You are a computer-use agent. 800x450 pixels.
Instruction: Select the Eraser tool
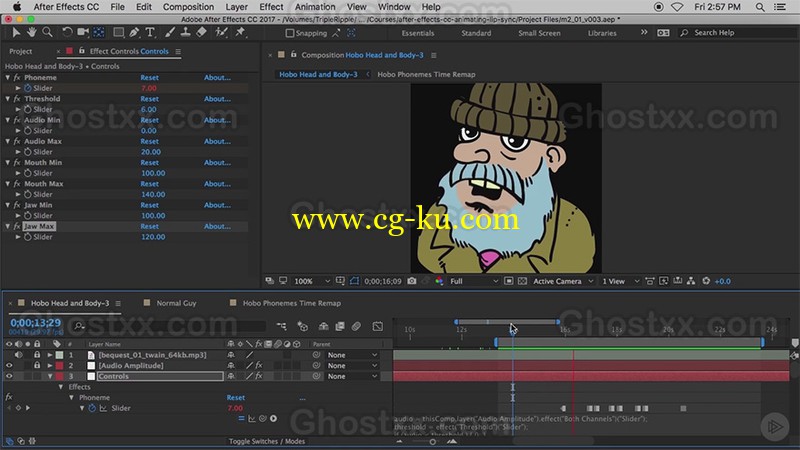[202, 33]
